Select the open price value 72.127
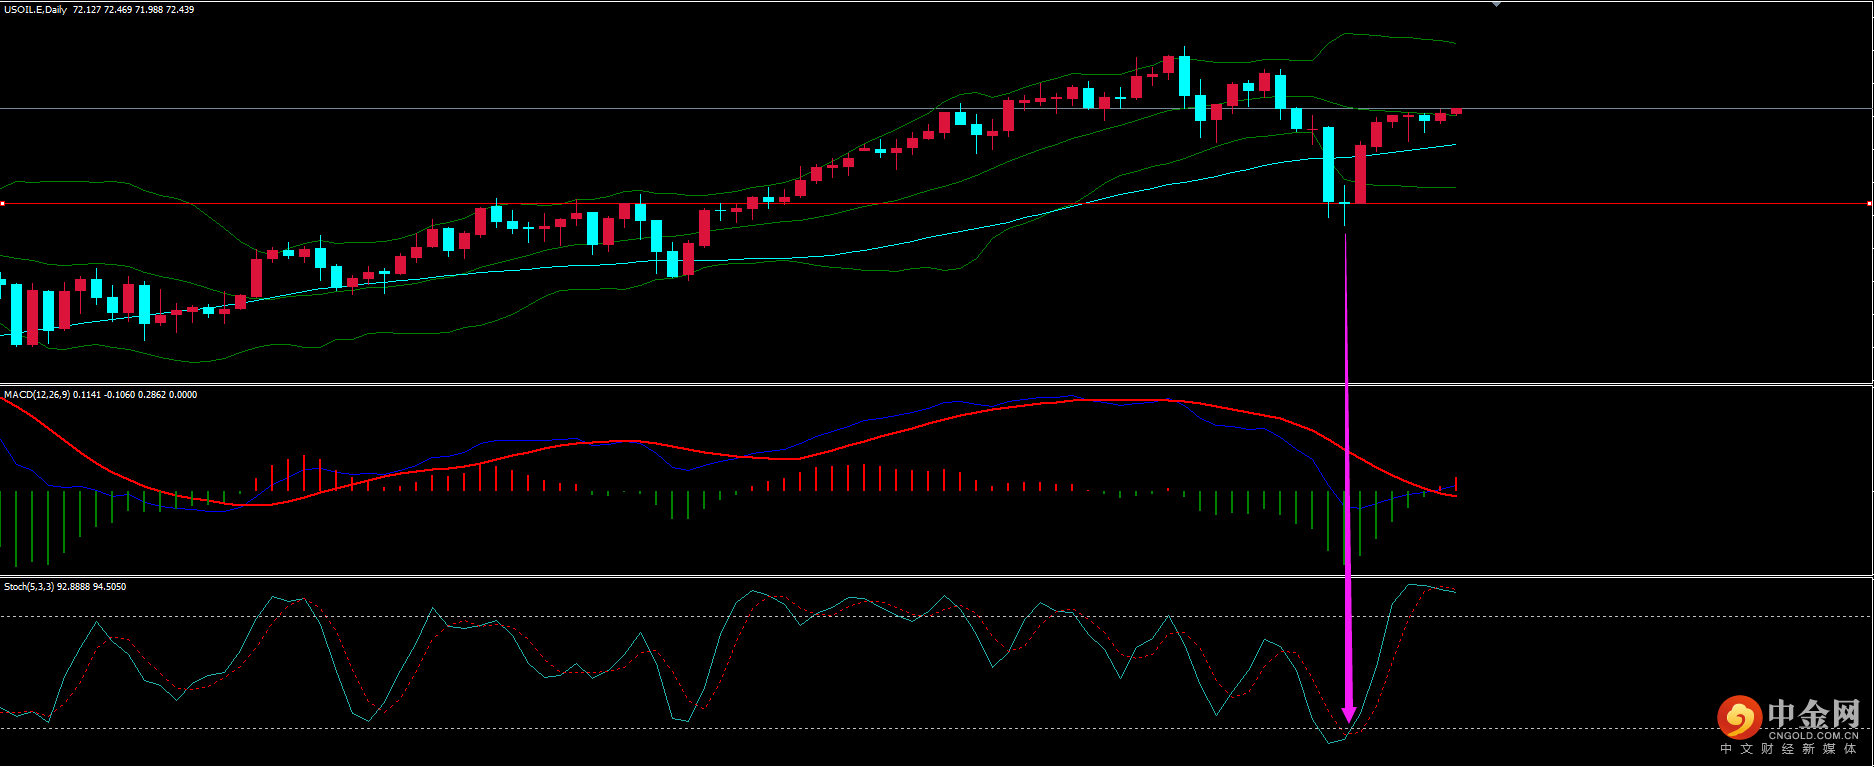The image size is (1874, 767). 87,10
